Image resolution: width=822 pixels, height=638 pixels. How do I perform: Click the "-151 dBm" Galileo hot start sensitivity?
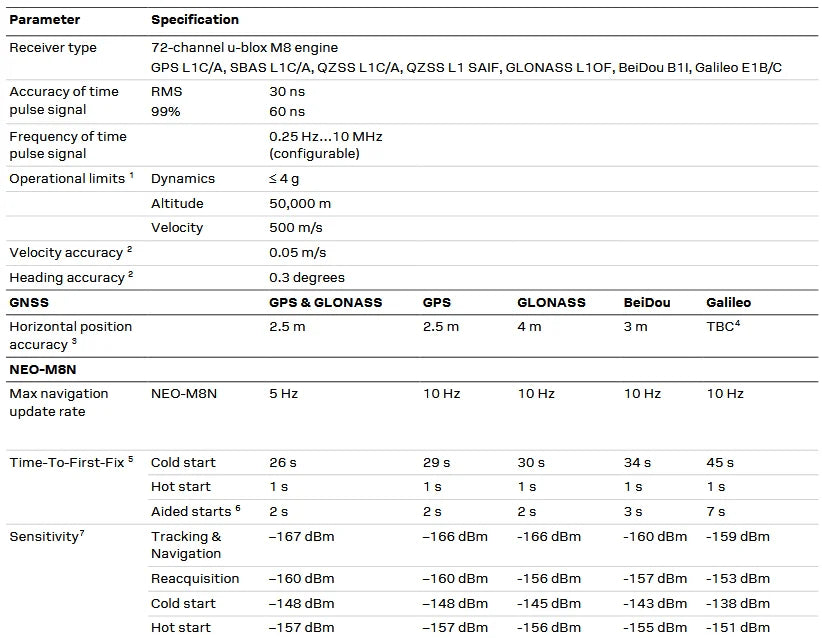tap(738, 628)
